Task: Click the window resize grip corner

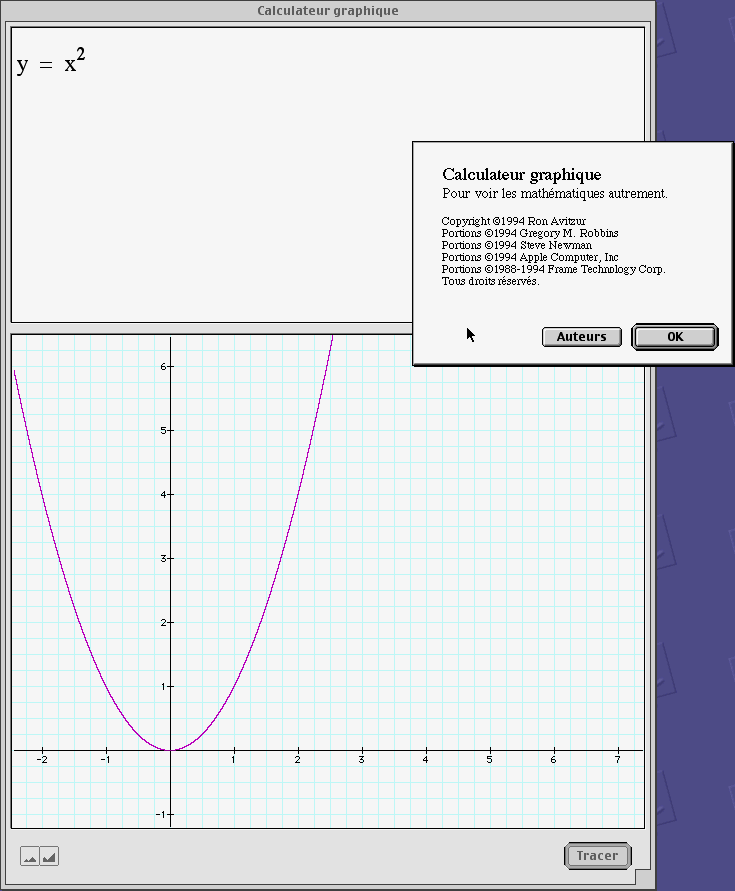Action: pyautogui.click(x=643, y=877)
